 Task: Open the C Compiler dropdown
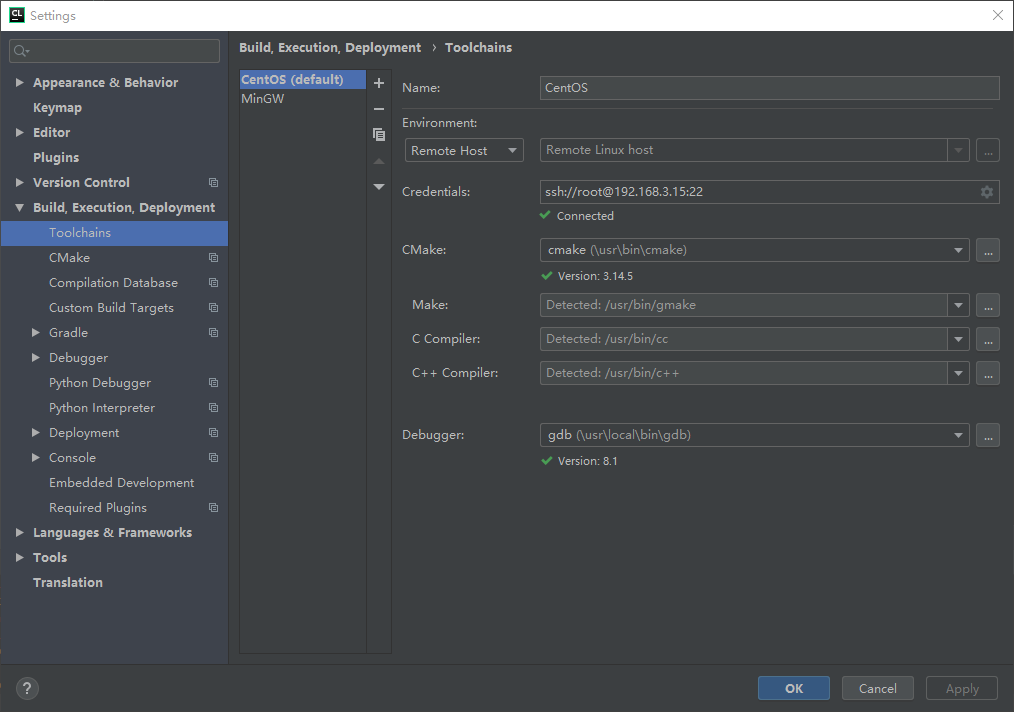[x=958, y=339]
